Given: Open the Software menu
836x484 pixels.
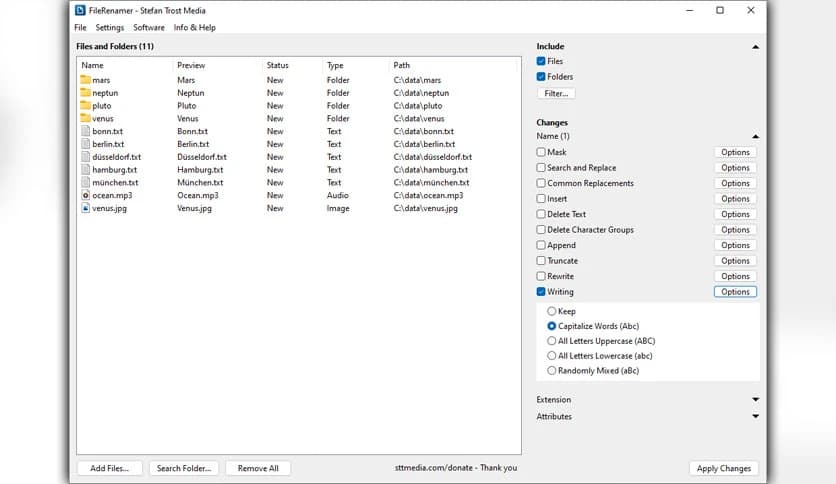Looking at the screenshot, I should pyautogui.click(x=149, y=27).
